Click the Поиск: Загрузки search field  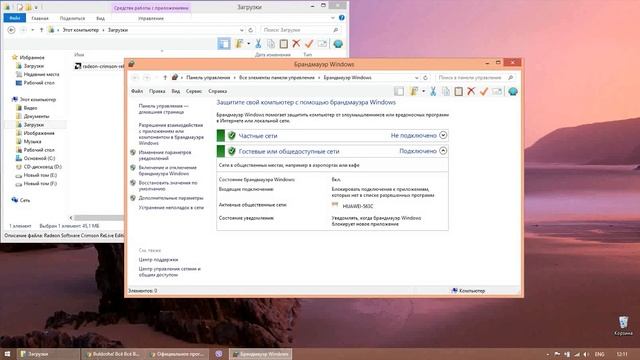pos(300,30)
